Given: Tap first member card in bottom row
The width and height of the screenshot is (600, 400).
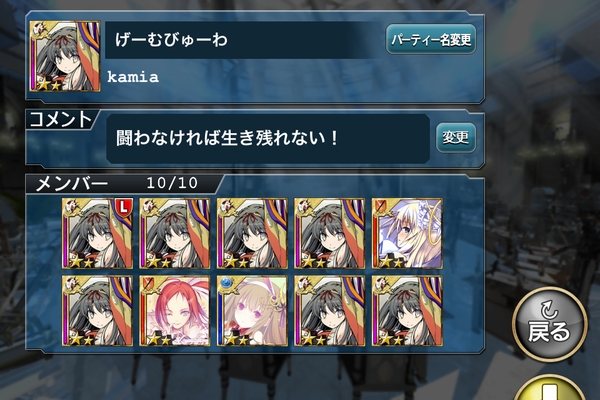Looking at the screenshot, I should pyautogui.click(x=98, y=310).
